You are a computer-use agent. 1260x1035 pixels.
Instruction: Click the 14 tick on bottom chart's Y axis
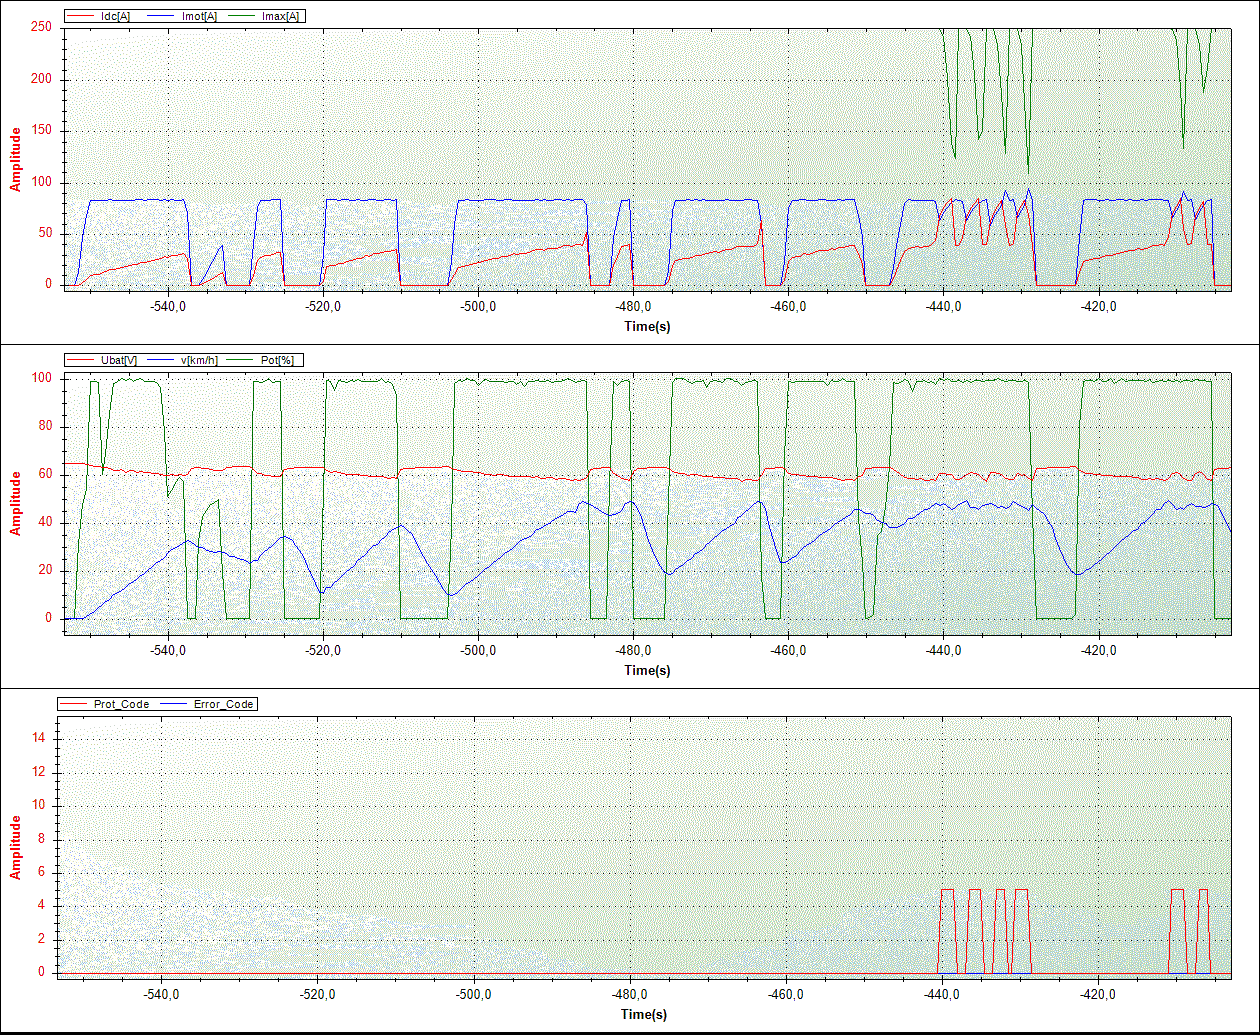click(38, 738)
